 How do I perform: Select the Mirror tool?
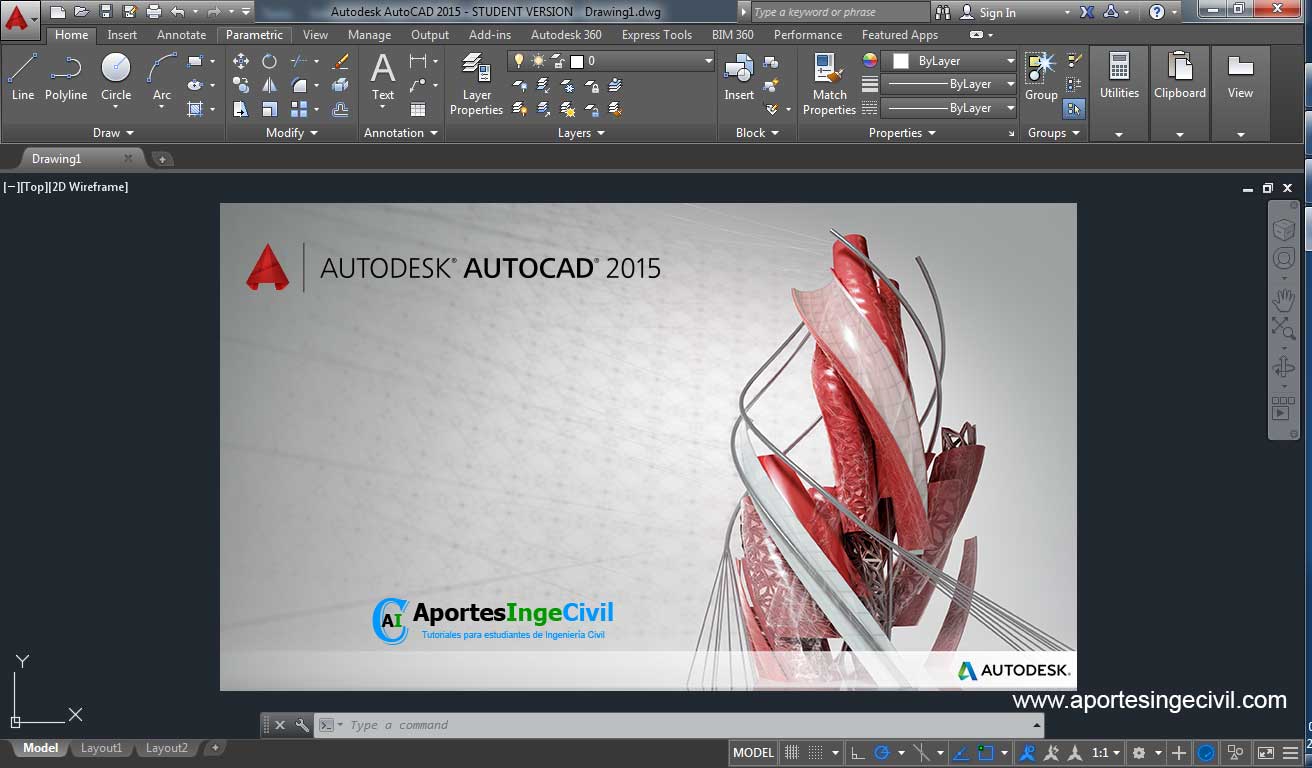pos(269,85)
